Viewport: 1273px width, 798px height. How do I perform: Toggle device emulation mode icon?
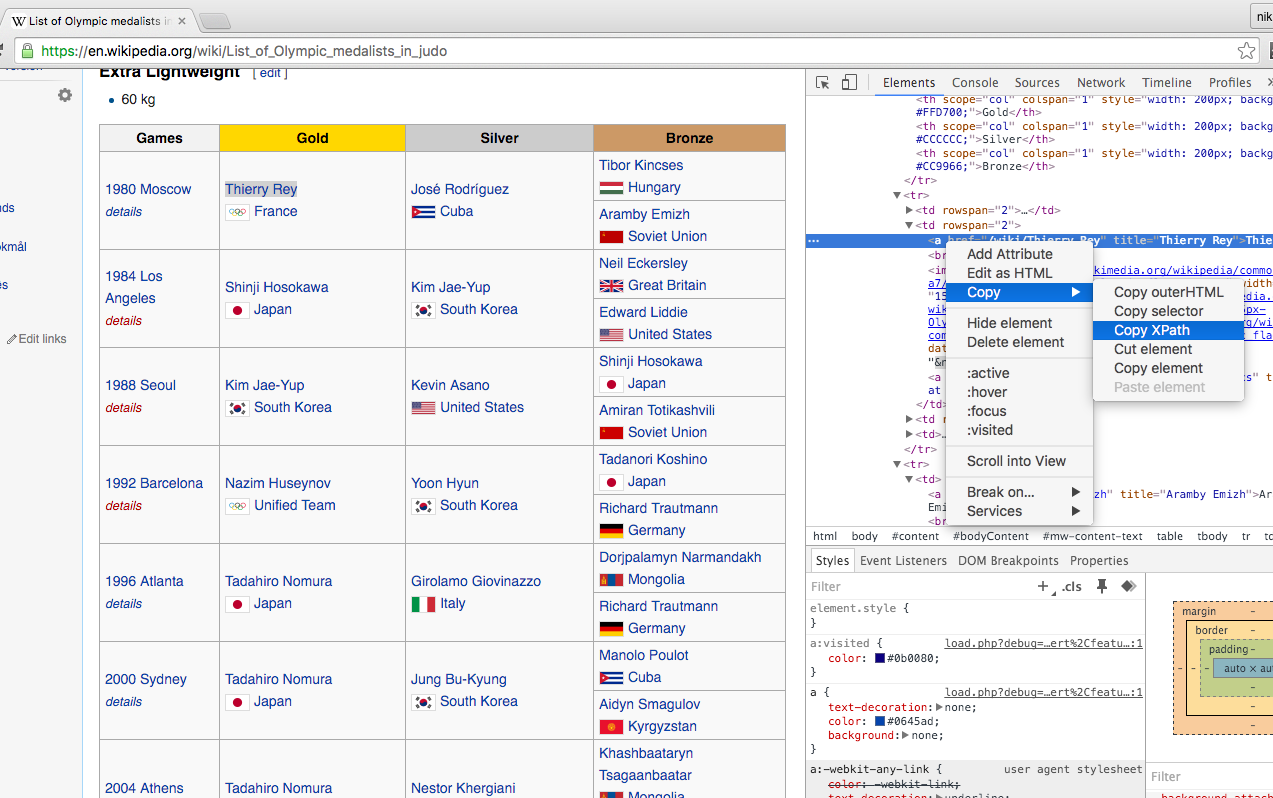click(x=848, y=82)
